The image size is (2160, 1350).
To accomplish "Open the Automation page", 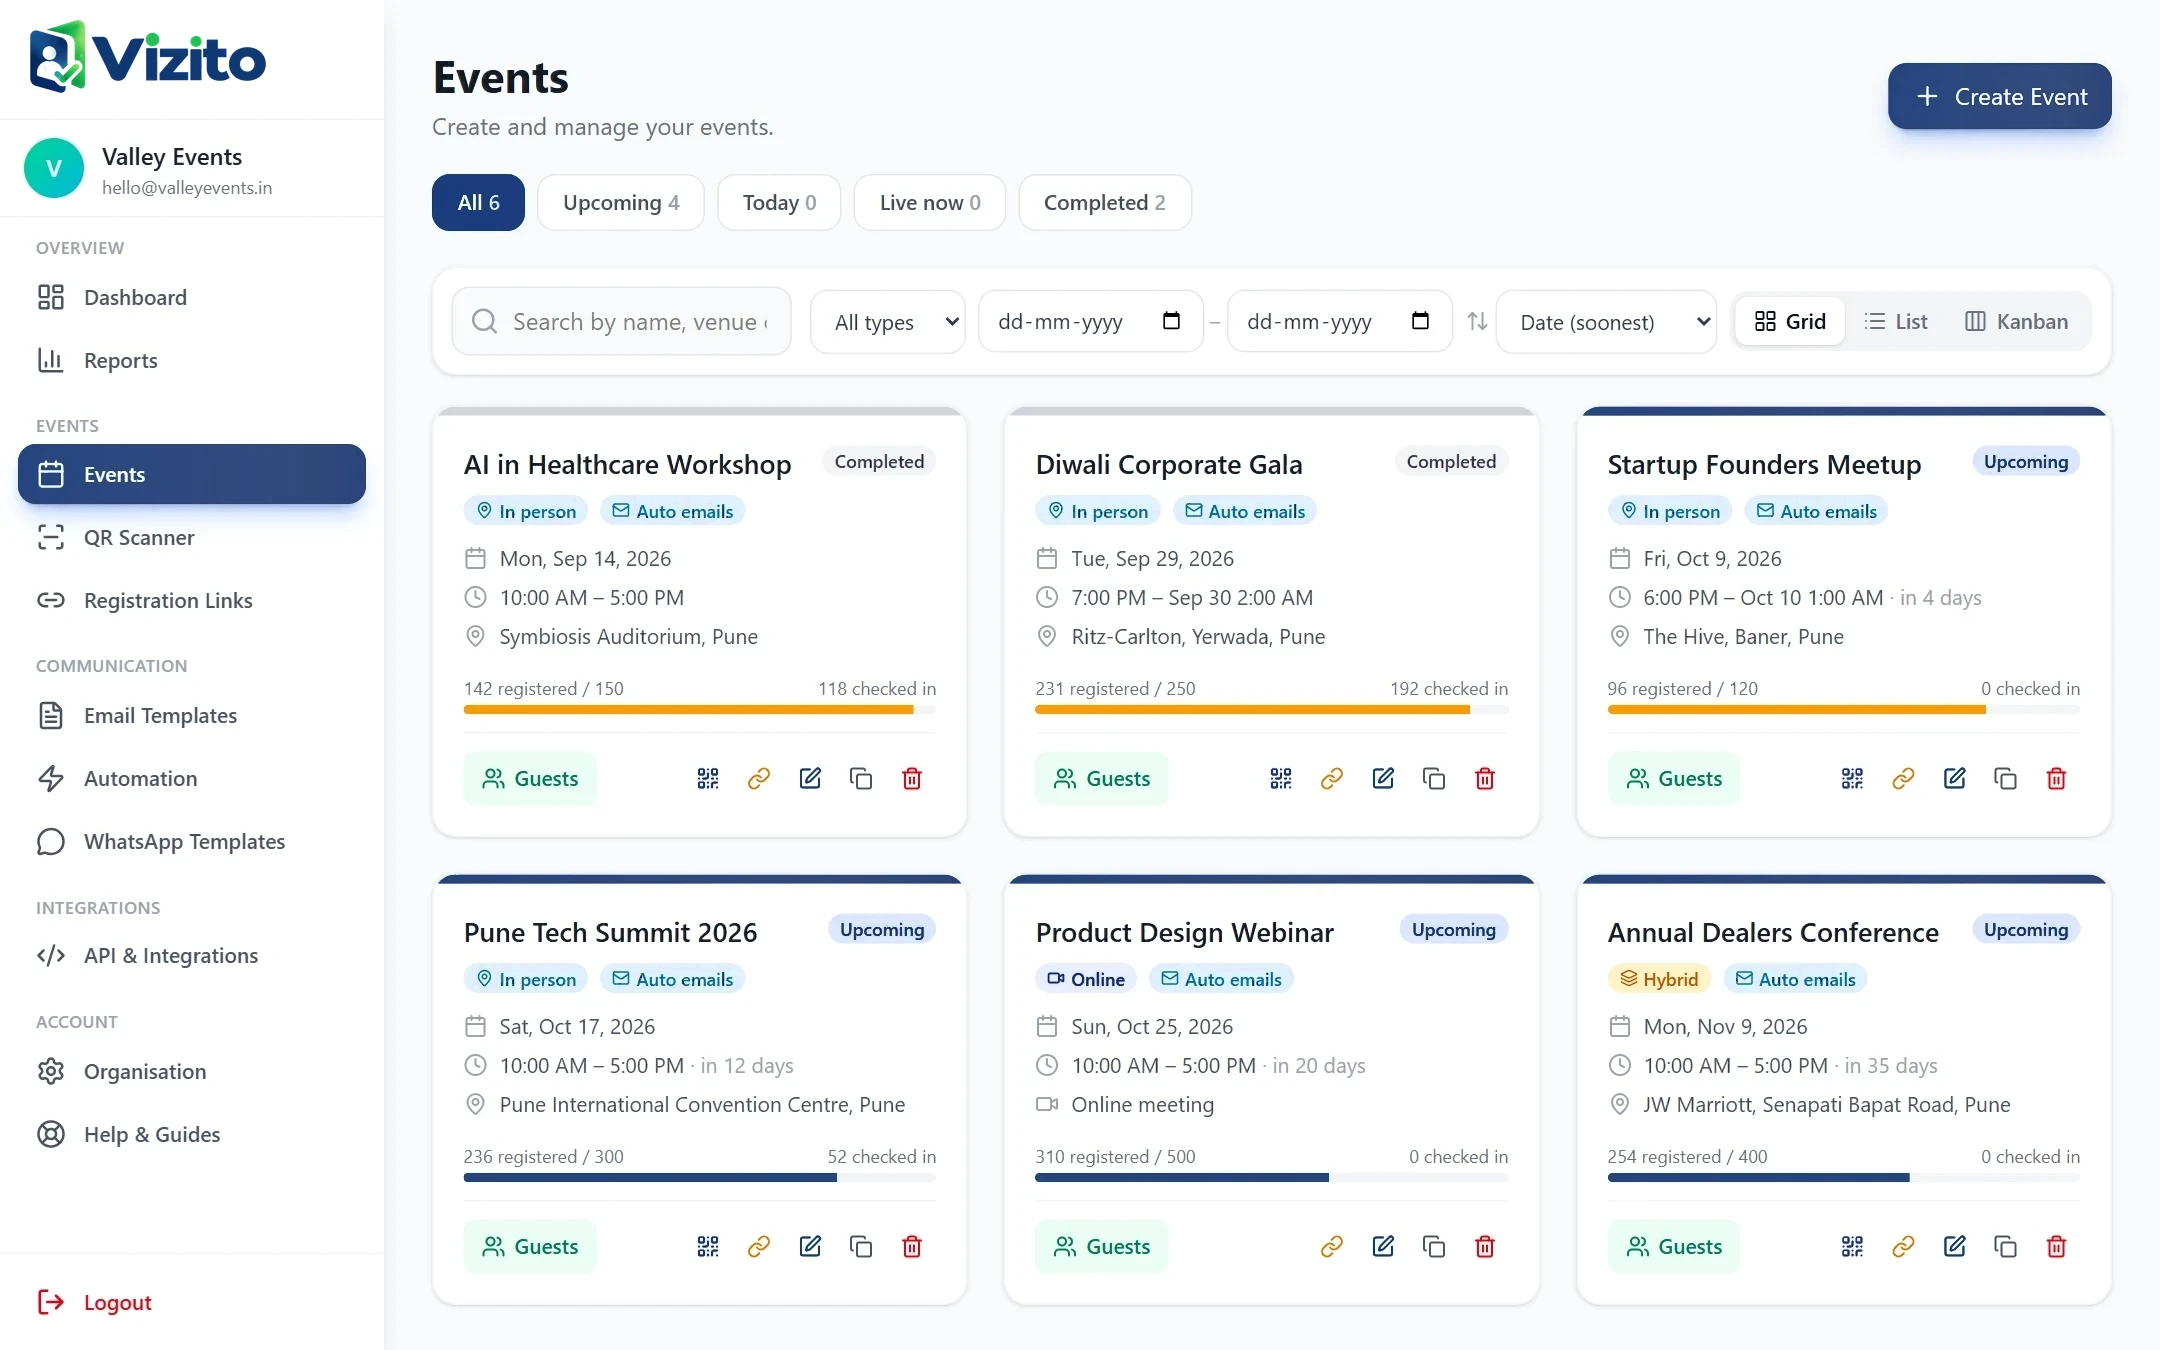I will (x=192, y=778).
